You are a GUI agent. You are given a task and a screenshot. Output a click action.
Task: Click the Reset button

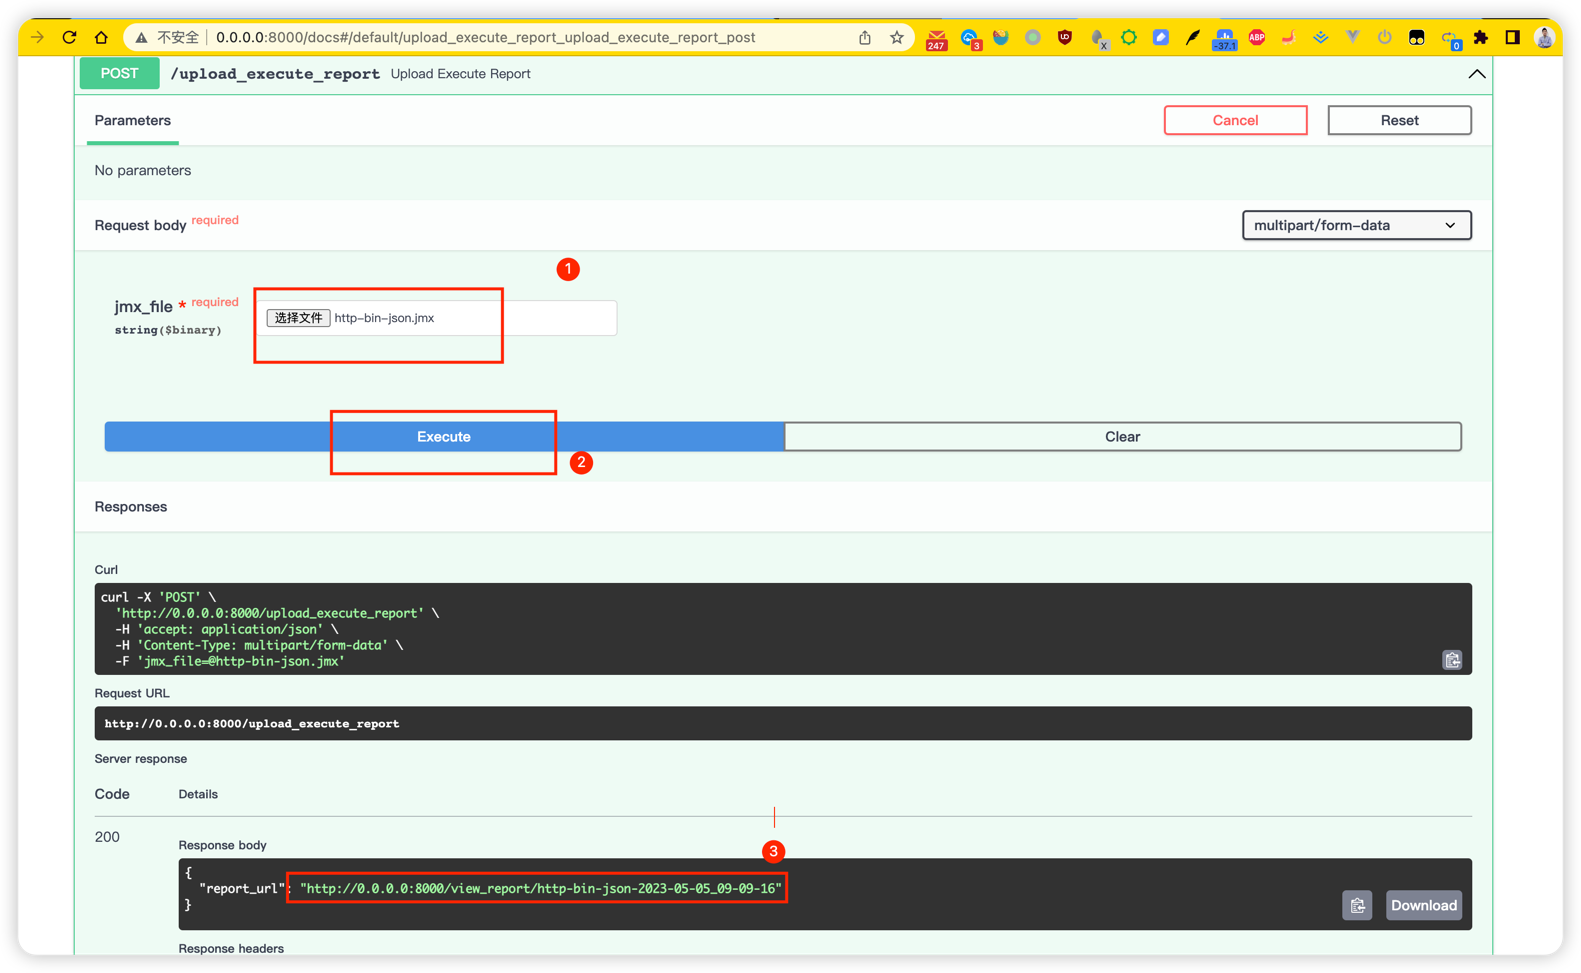(1399, 120)
